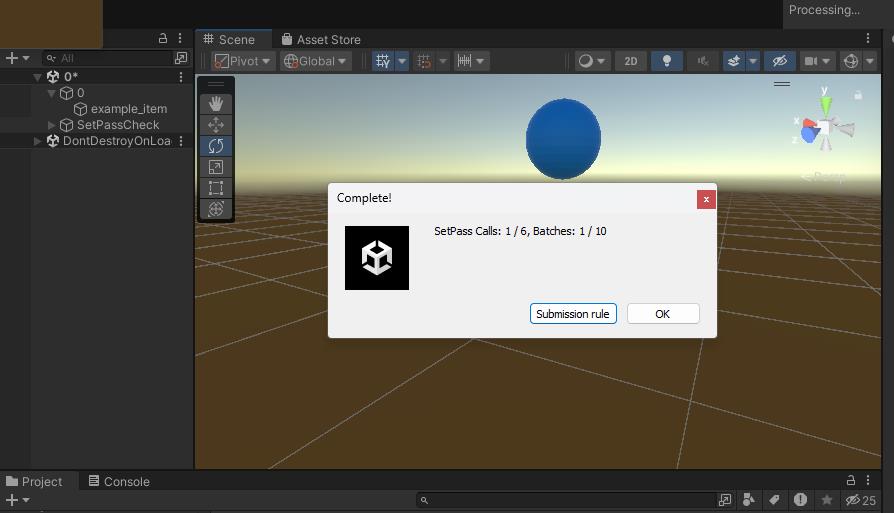Click the Submission rule button
The image size is (894, 513).
pyautogui.click(x=572, y=314)
